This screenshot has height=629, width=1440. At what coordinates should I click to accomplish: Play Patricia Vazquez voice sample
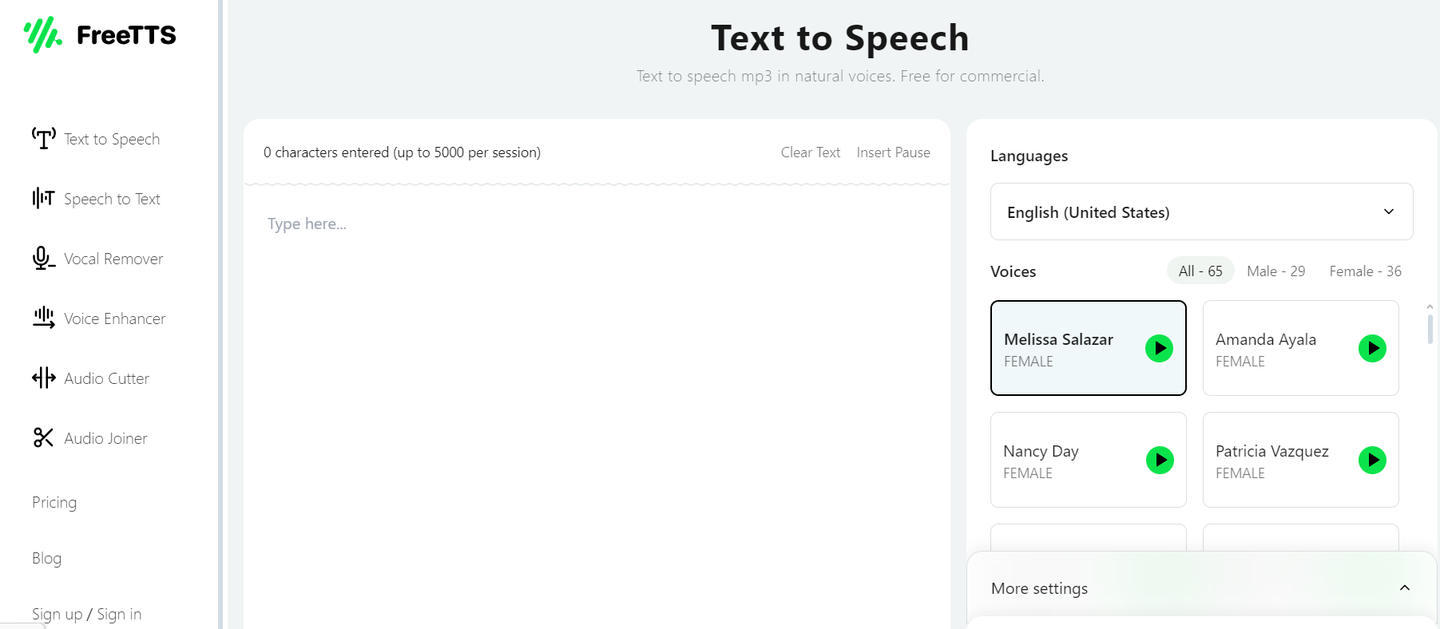1372,460
